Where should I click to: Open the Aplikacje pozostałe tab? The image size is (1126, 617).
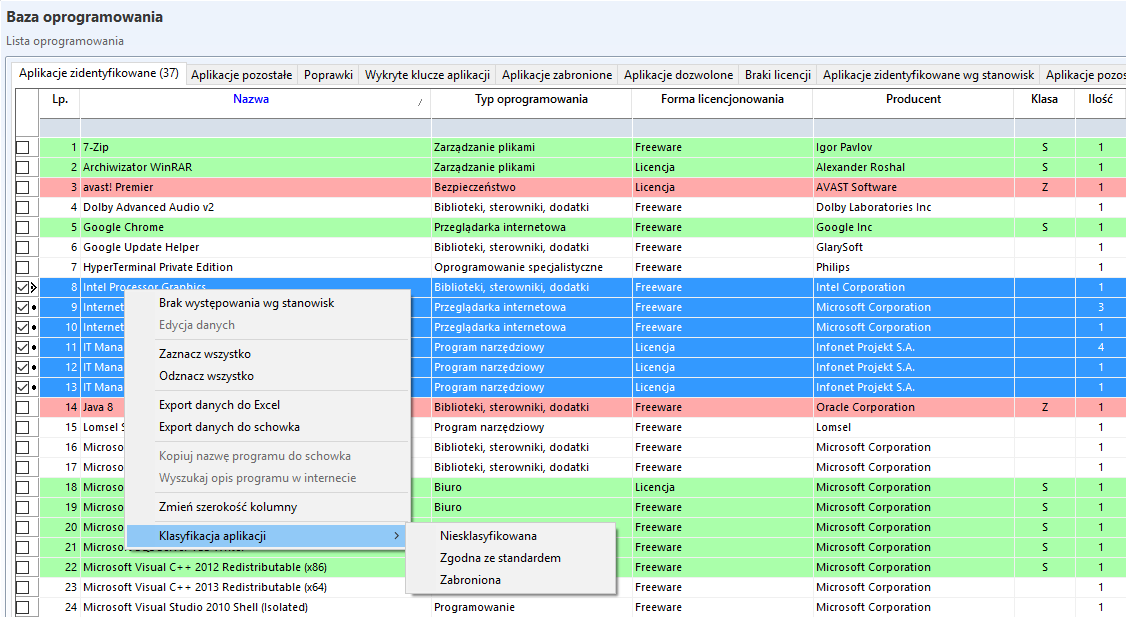pos(241,75)
